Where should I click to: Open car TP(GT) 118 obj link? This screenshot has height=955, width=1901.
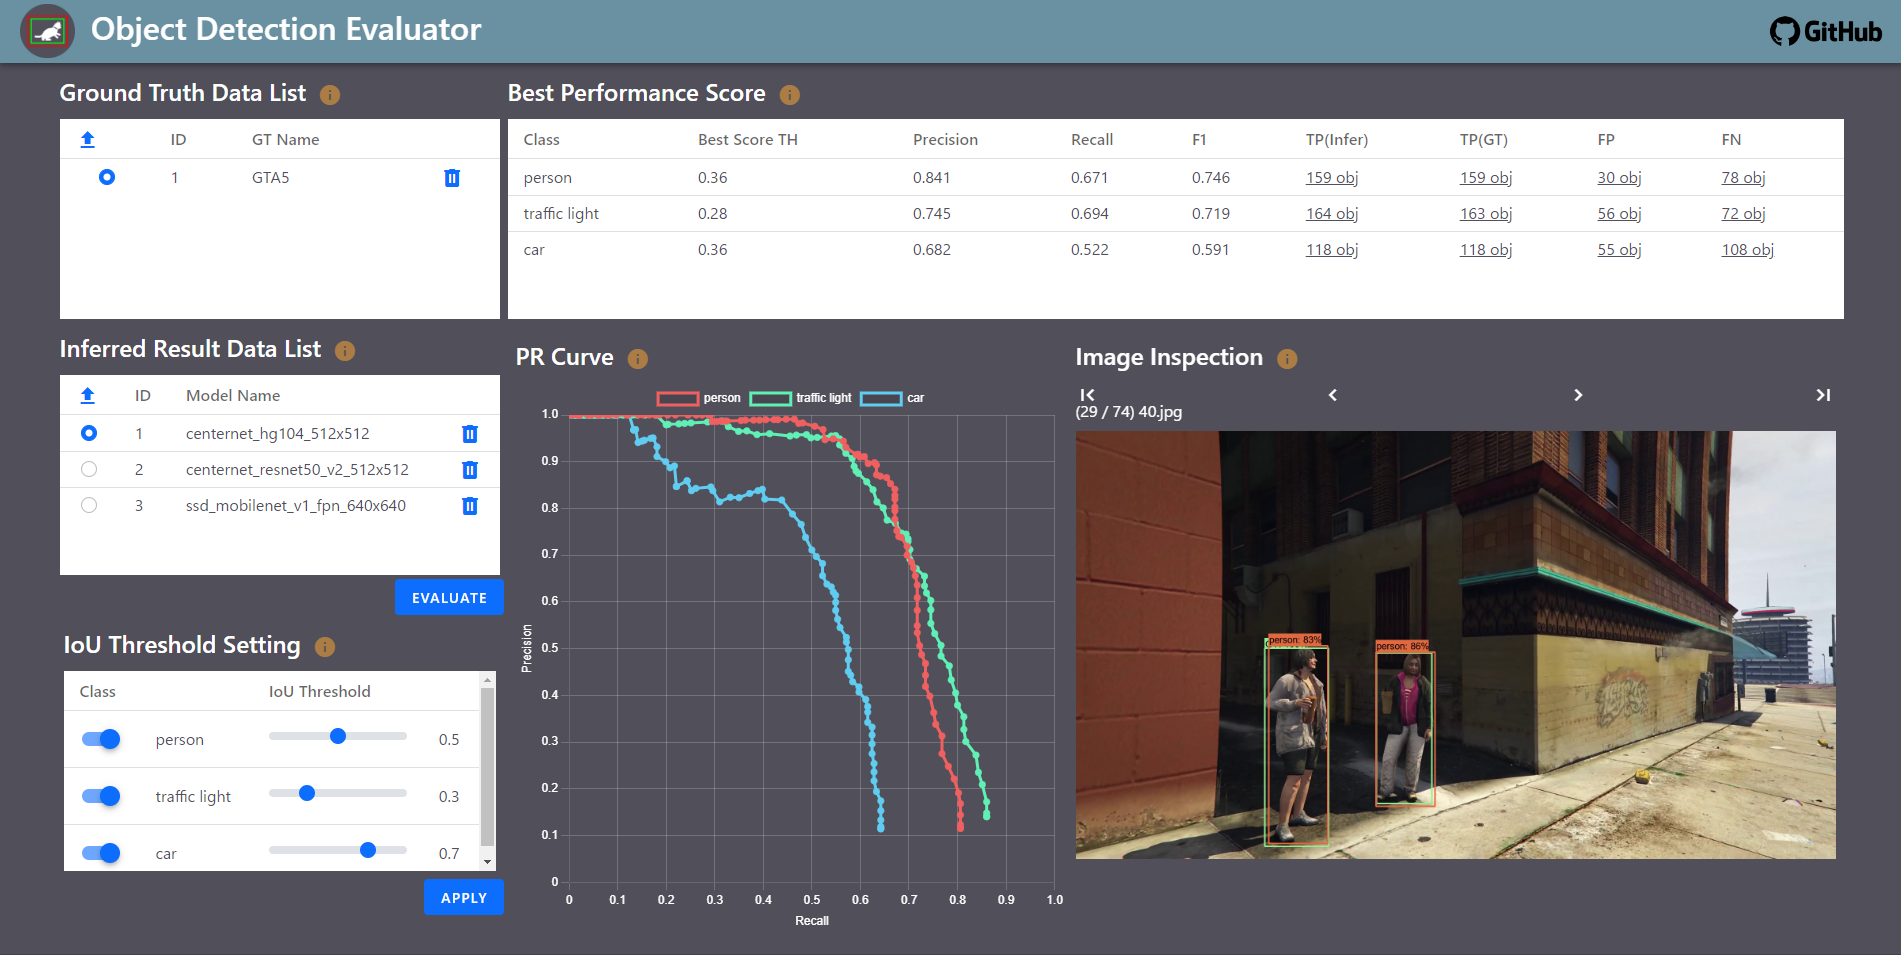[x=1485, y=250]
